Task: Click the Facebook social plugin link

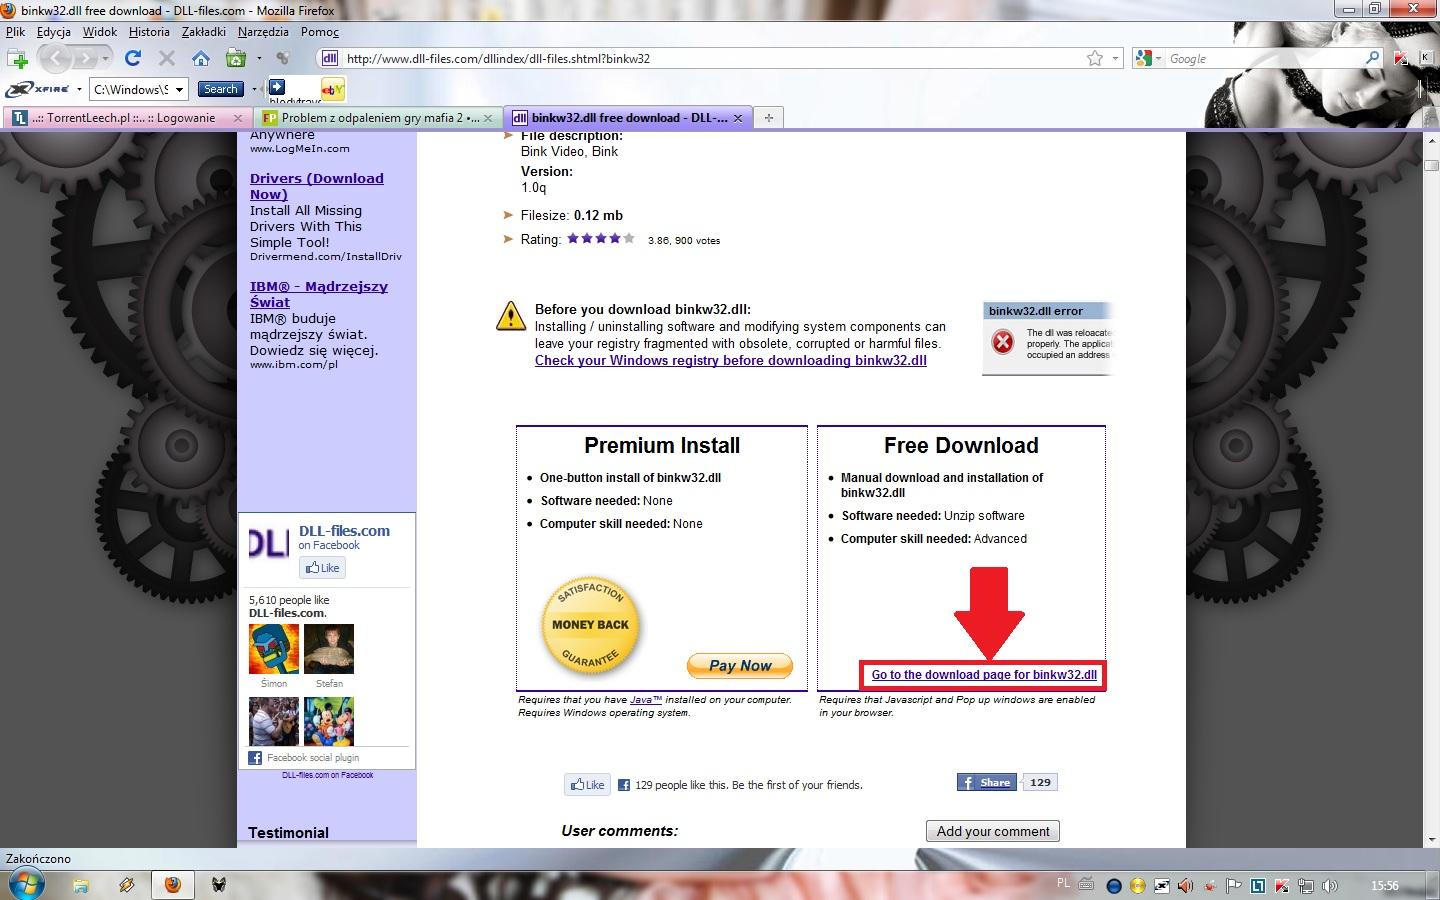Action: click(312, 758)
